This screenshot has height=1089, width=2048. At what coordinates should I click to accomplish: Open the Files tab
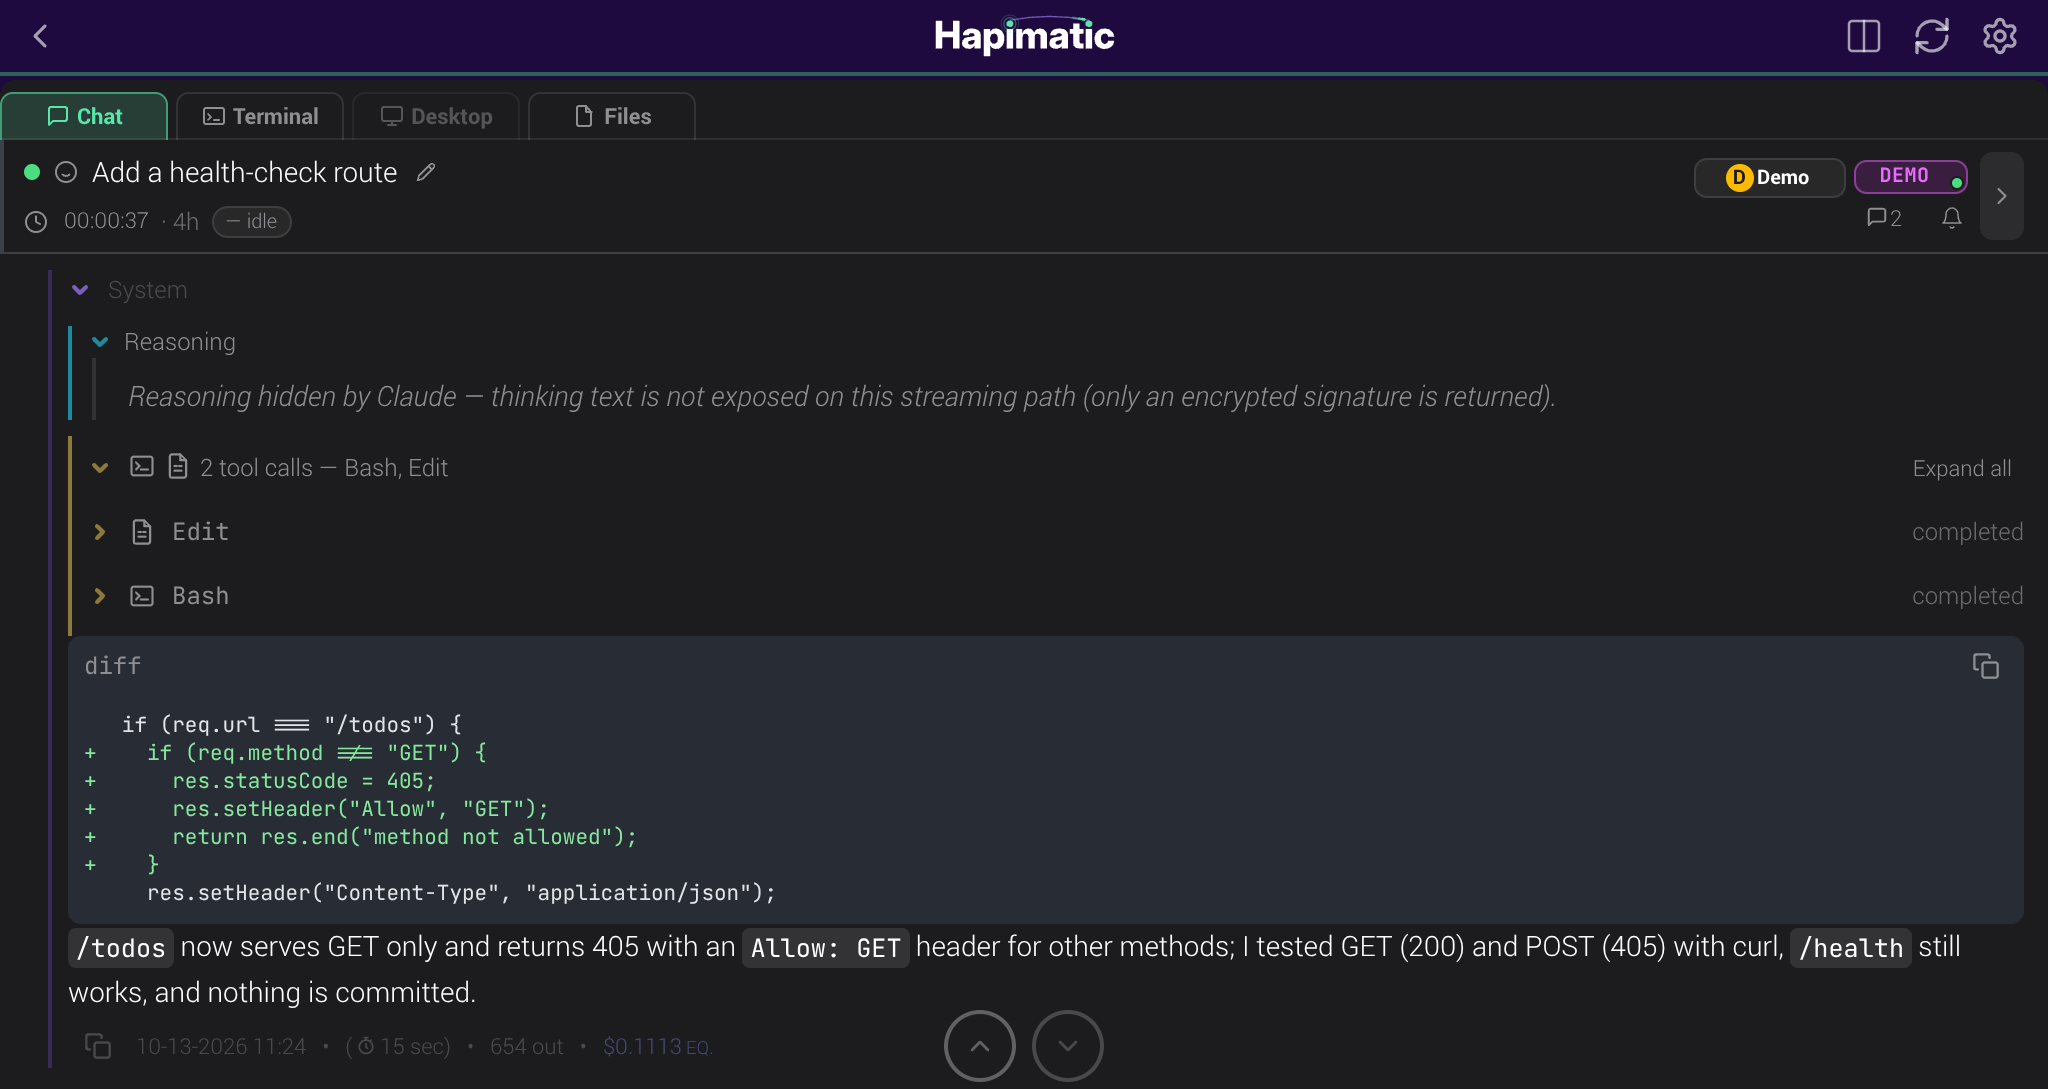[x=612, y=116]
